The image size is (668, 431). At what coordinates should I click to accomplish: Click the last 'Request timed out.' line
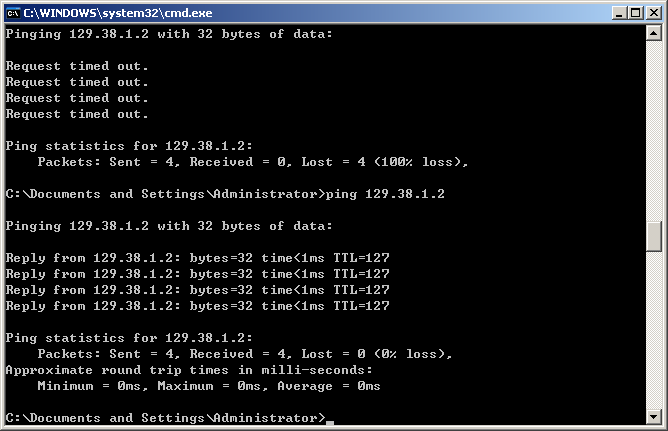(x=77, y=114)
